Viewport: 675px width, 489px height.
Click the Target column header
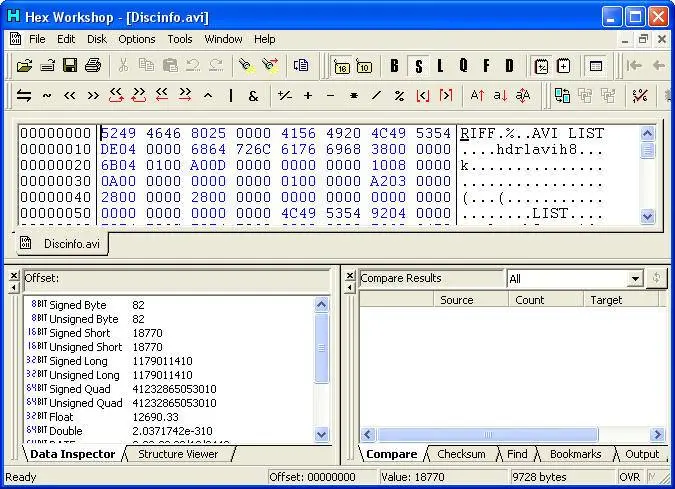[x=621, y=300]
